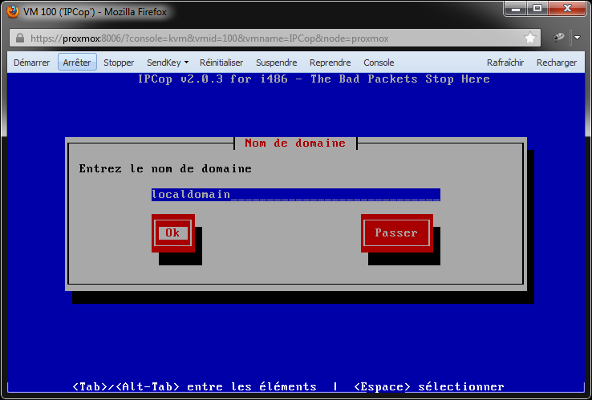The image size is (592, 400).
Task: Click Réinitialiser to reset the VM
Action: tap(221, 63)
